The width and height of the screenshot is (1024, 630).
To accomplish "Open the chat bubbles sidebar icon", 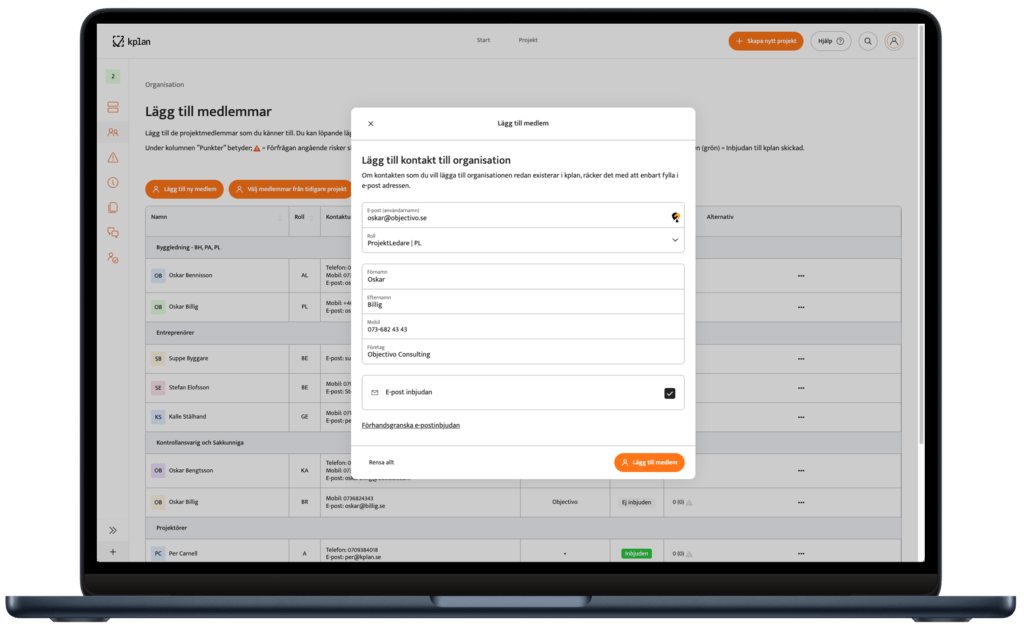I will [x=113, y=232].
